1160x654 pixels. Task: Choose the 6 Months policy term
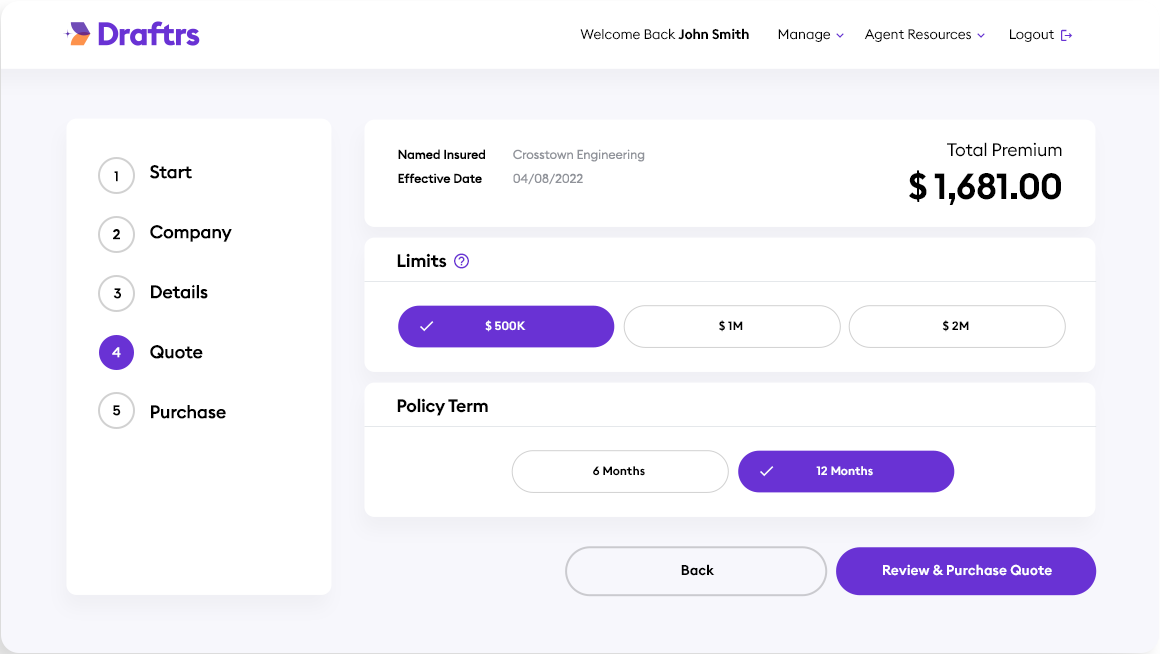point(619,471)
